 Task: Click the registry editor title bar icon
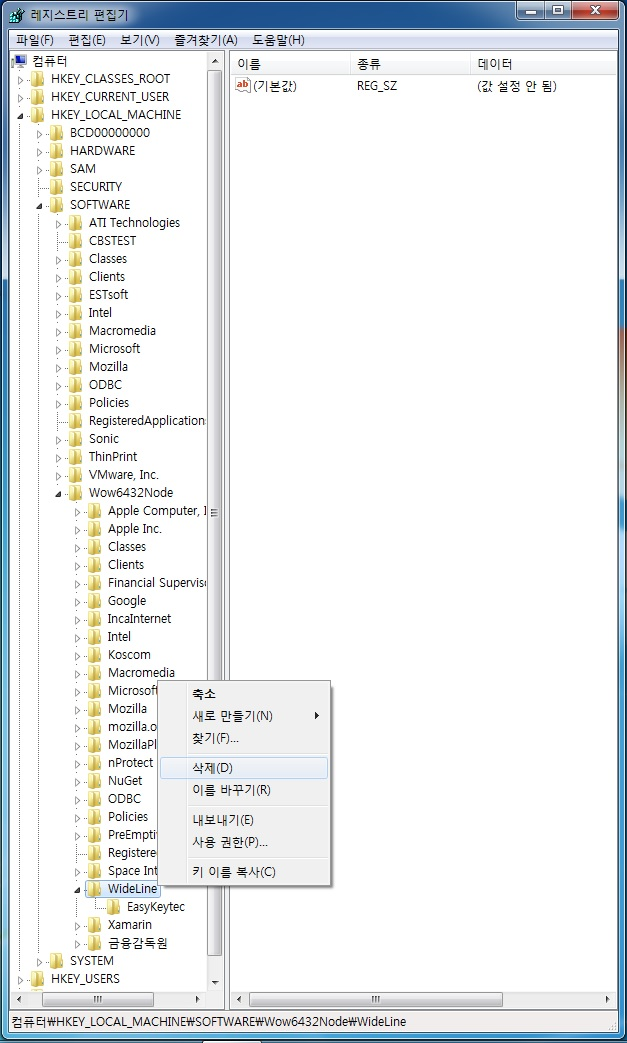tap(16, 15)
